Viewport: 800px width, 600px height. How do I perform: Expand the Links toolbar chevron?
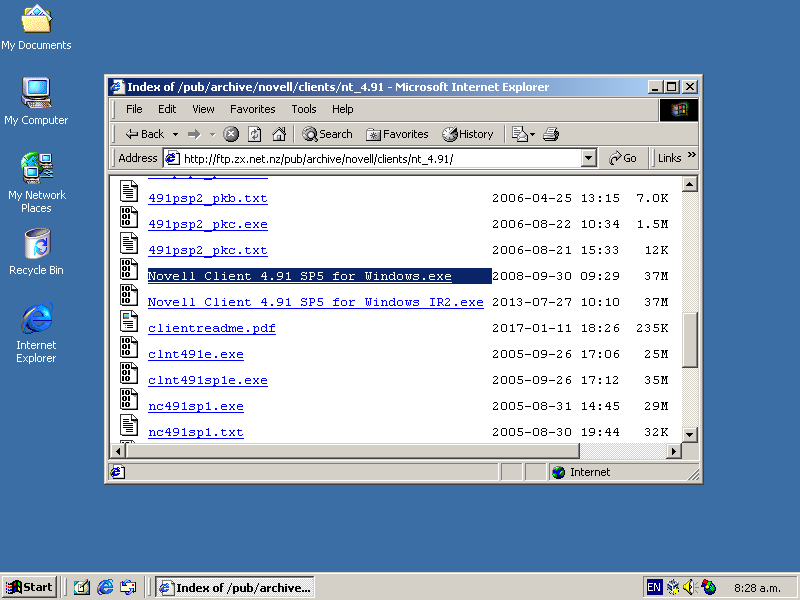click(x=692, y=157)
